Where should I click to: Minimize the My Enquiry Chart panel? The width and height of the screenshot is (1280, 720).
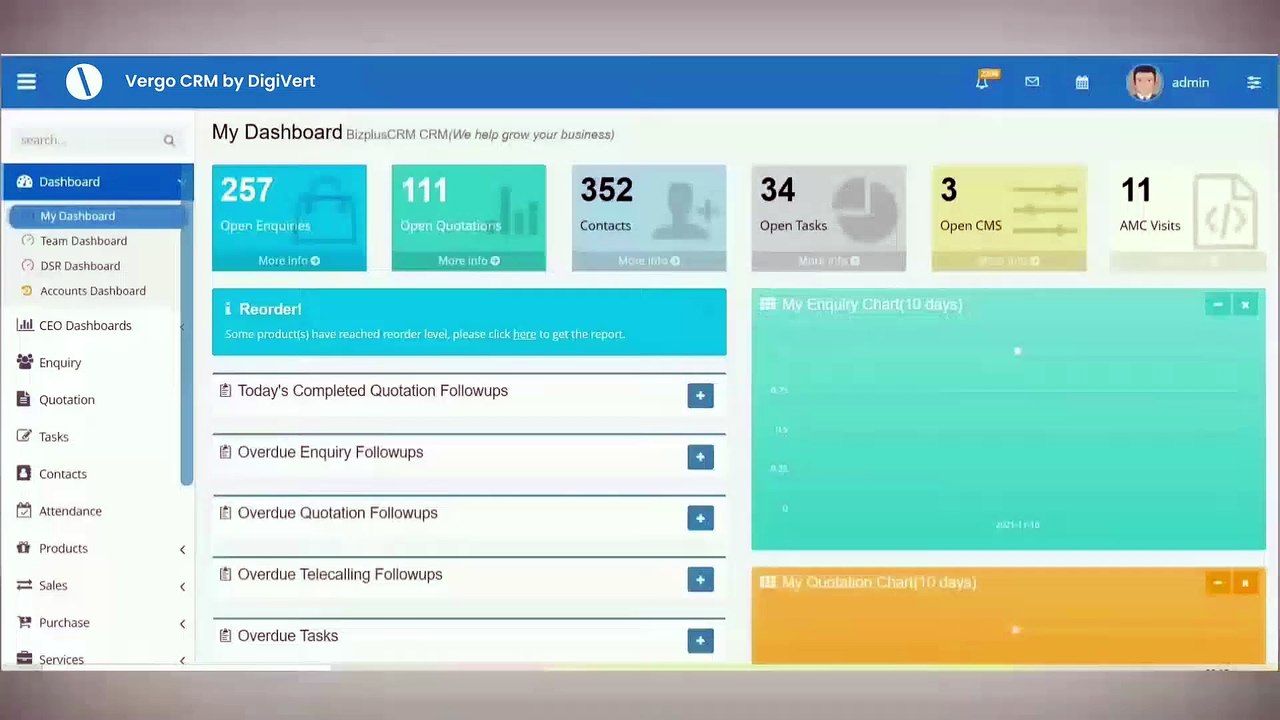click(x=1217, y=305)
